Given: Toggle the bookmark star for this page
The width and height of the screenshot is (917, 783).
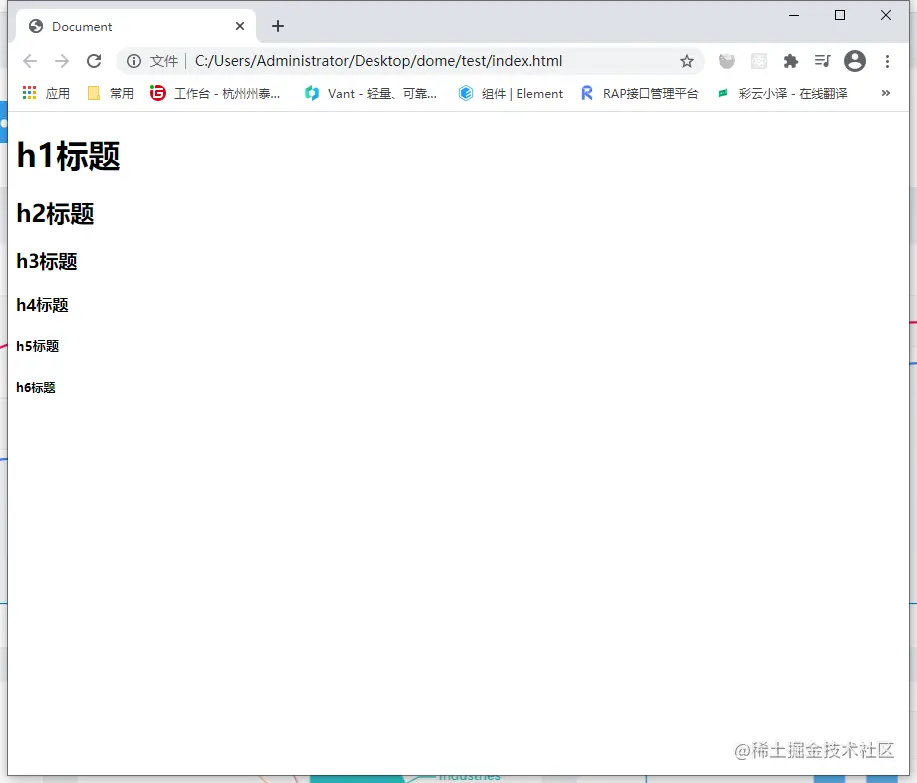Looking at the screenshot, I should [x=687, y=61].
